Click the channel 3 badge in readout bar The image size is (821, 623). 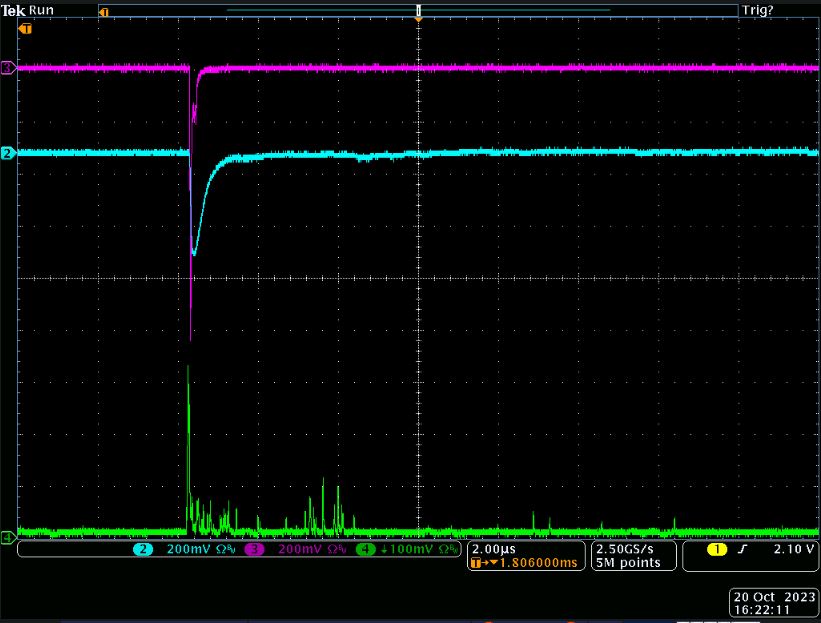tap(254, 549)
